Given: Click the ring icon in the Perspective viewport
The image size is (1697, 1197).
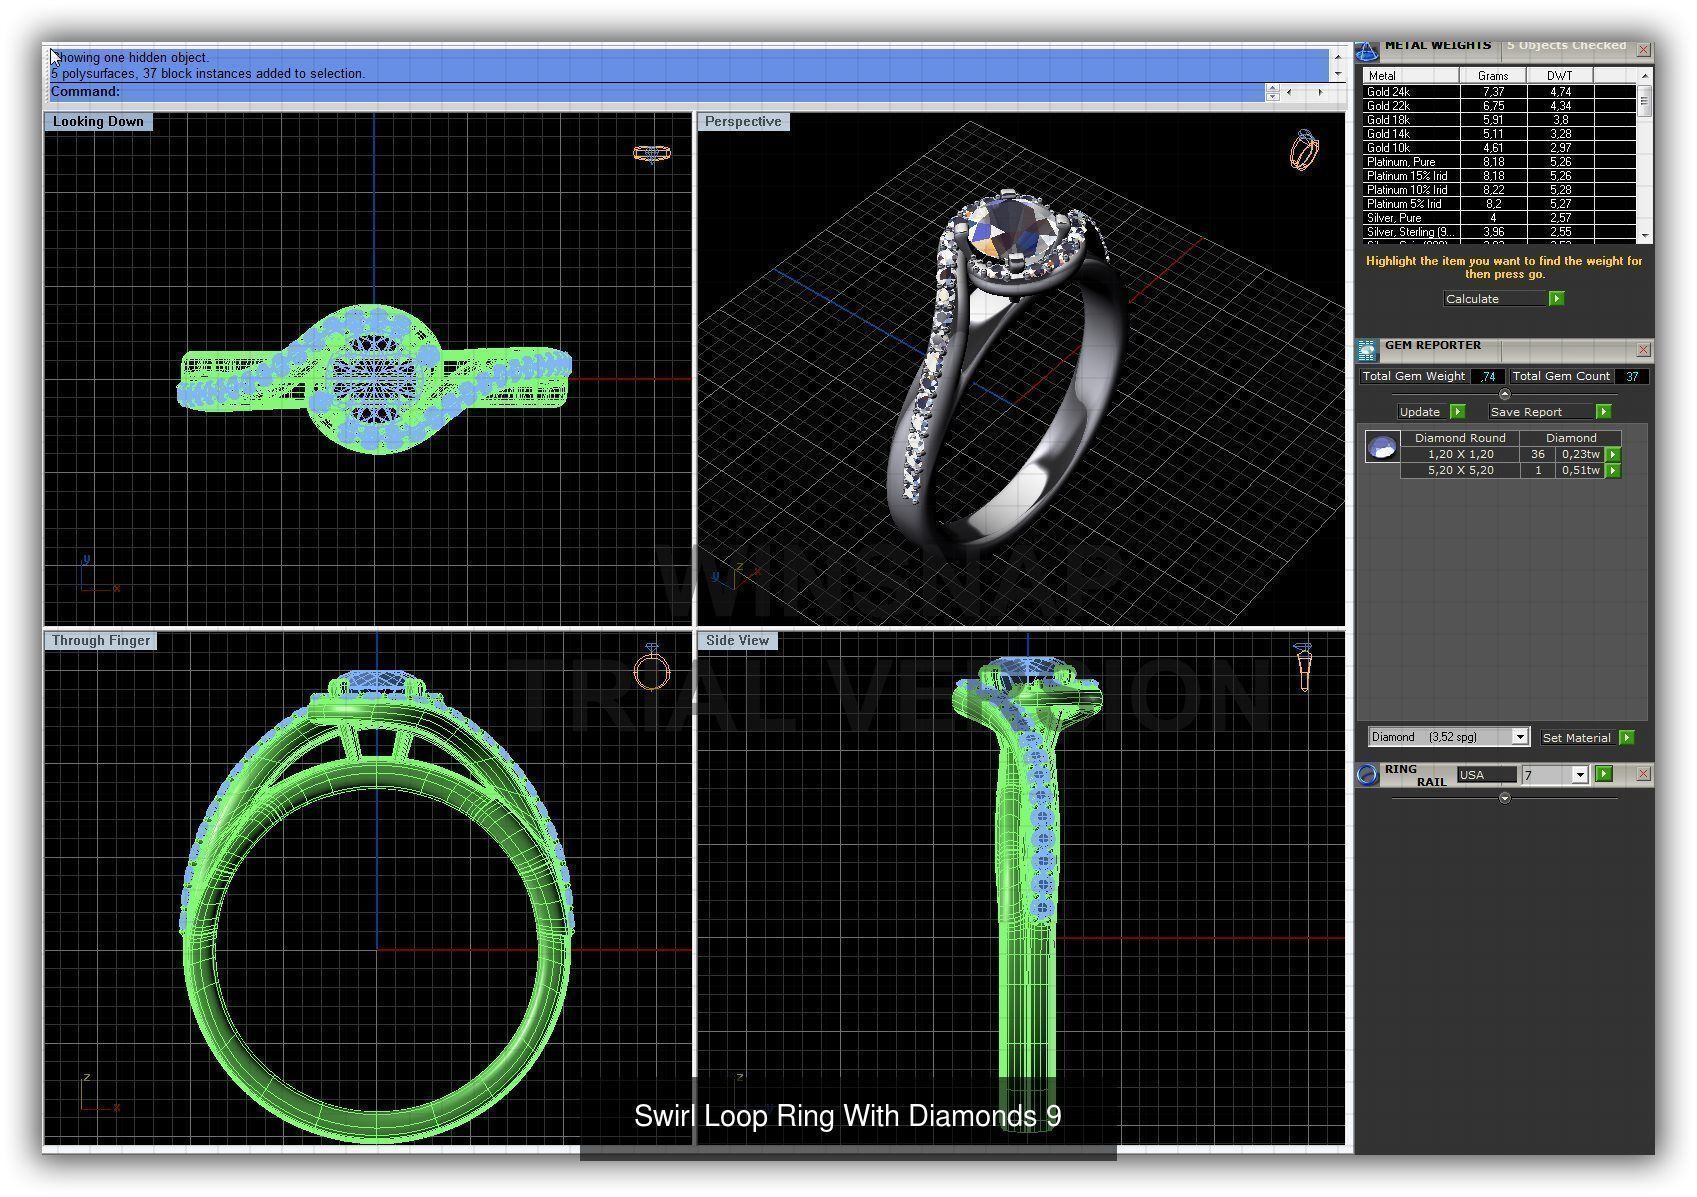Looking at the screenshot, I should [1304, 150].
